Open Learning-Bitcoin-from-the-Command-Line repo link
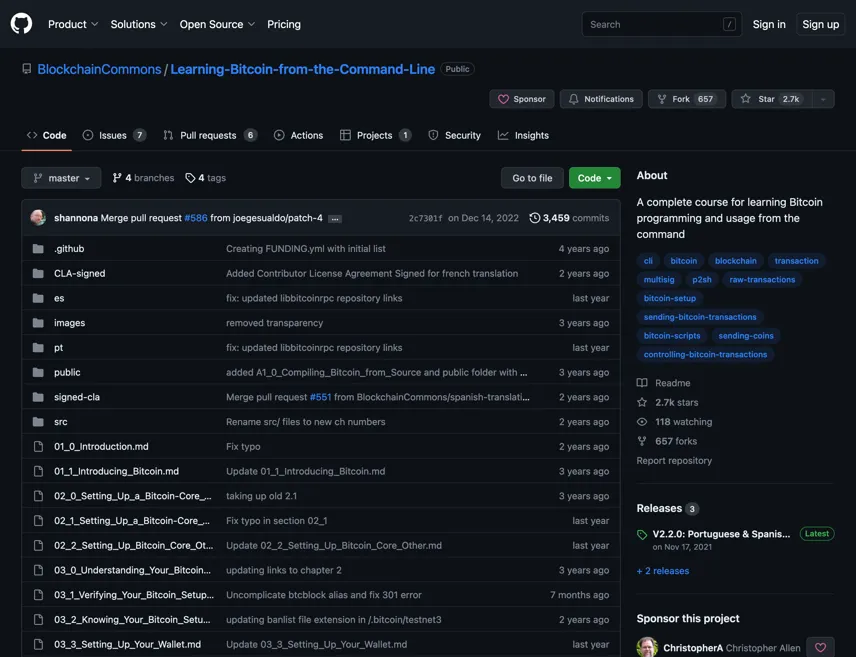 click(302, 69)
